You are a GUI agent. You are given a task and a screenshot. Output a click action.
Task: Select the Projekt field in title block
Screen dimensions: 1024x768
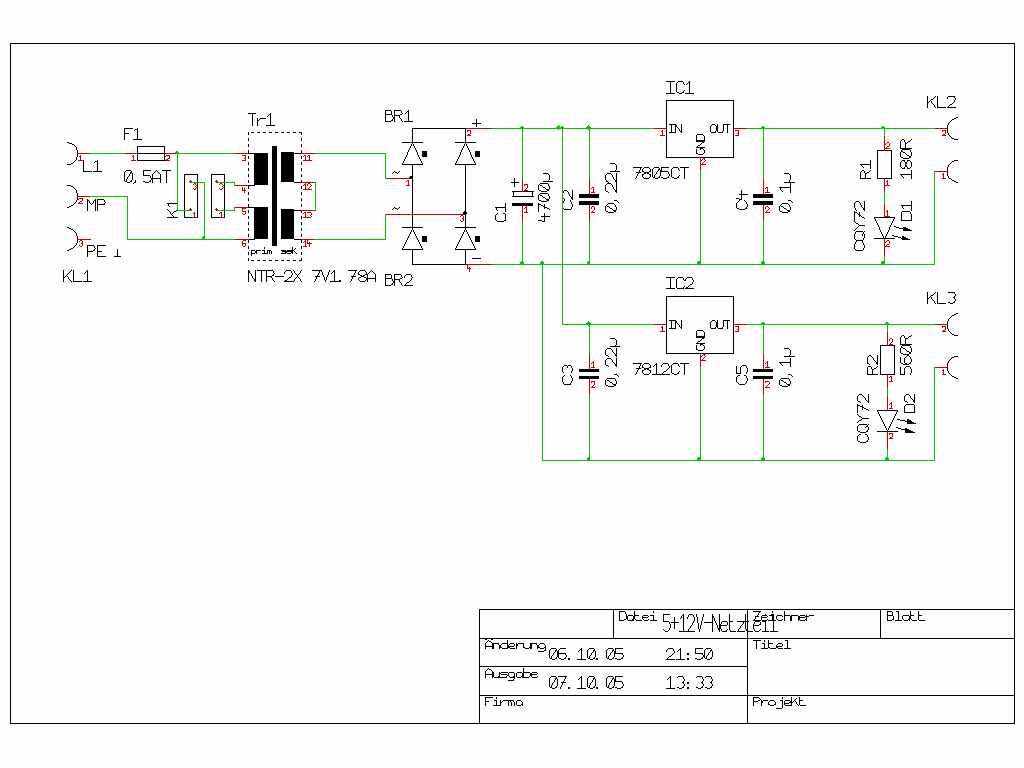click(x=880, y=708)
